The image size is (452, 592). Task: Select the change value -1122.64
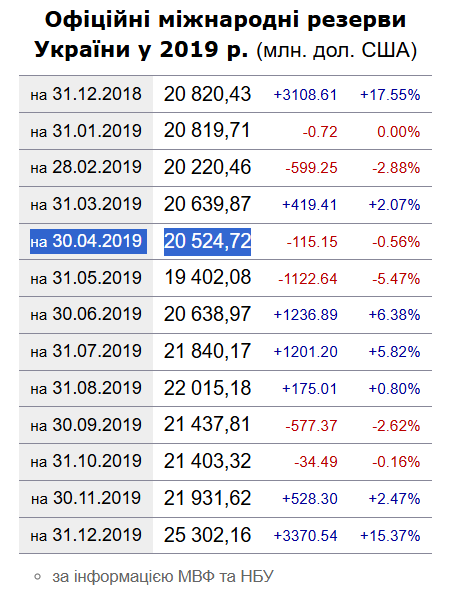(307, 279)
